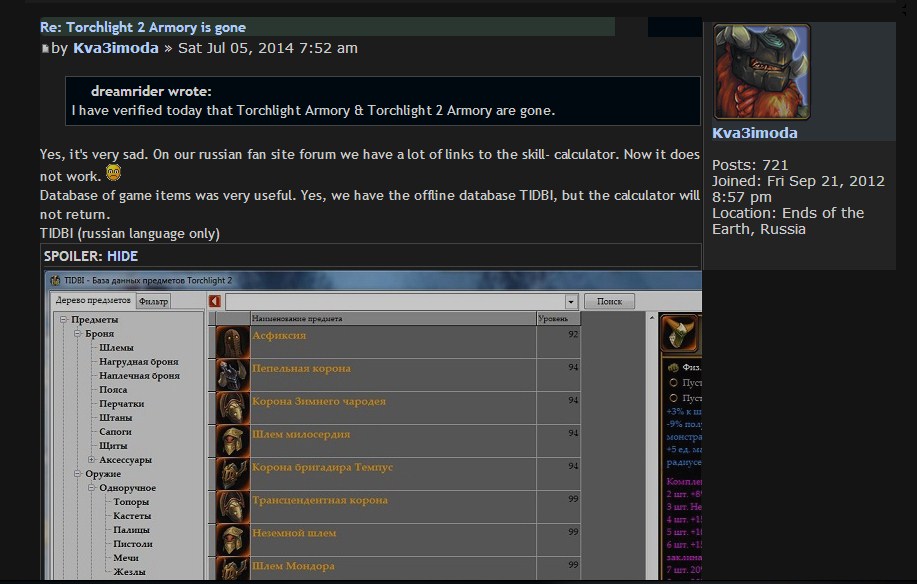Collapse the Предметы tree node
This screenshot has width=917, height=584.
click(x=63, y=319)
